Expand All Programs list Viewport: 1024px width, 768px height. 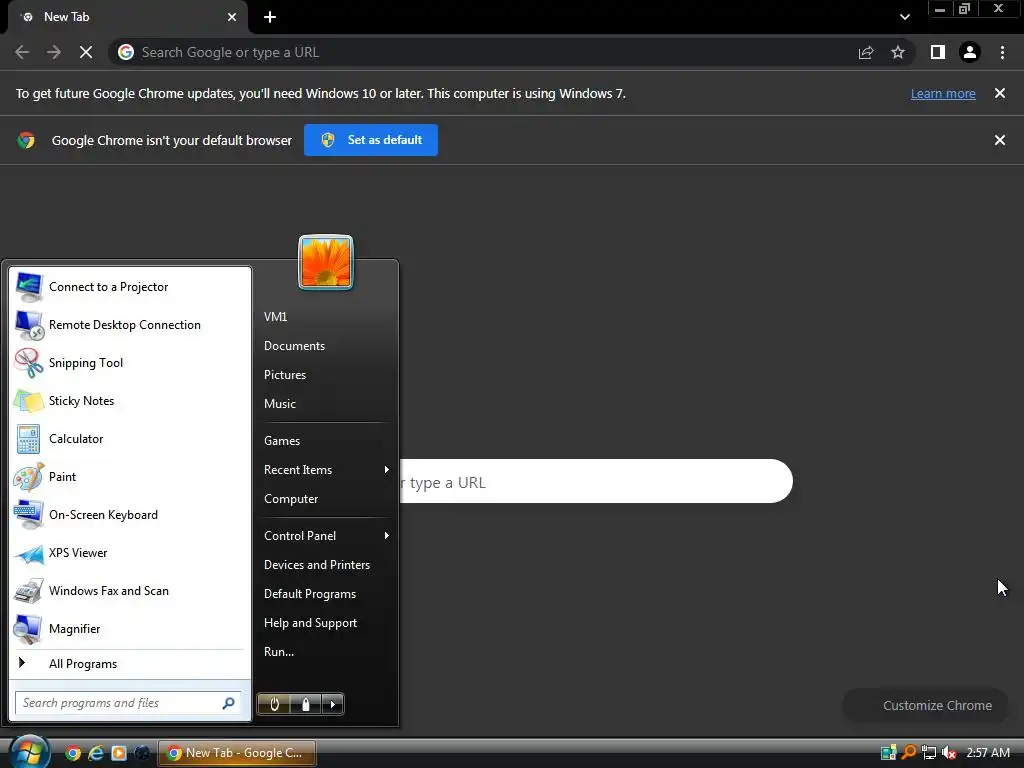(130, 664)
